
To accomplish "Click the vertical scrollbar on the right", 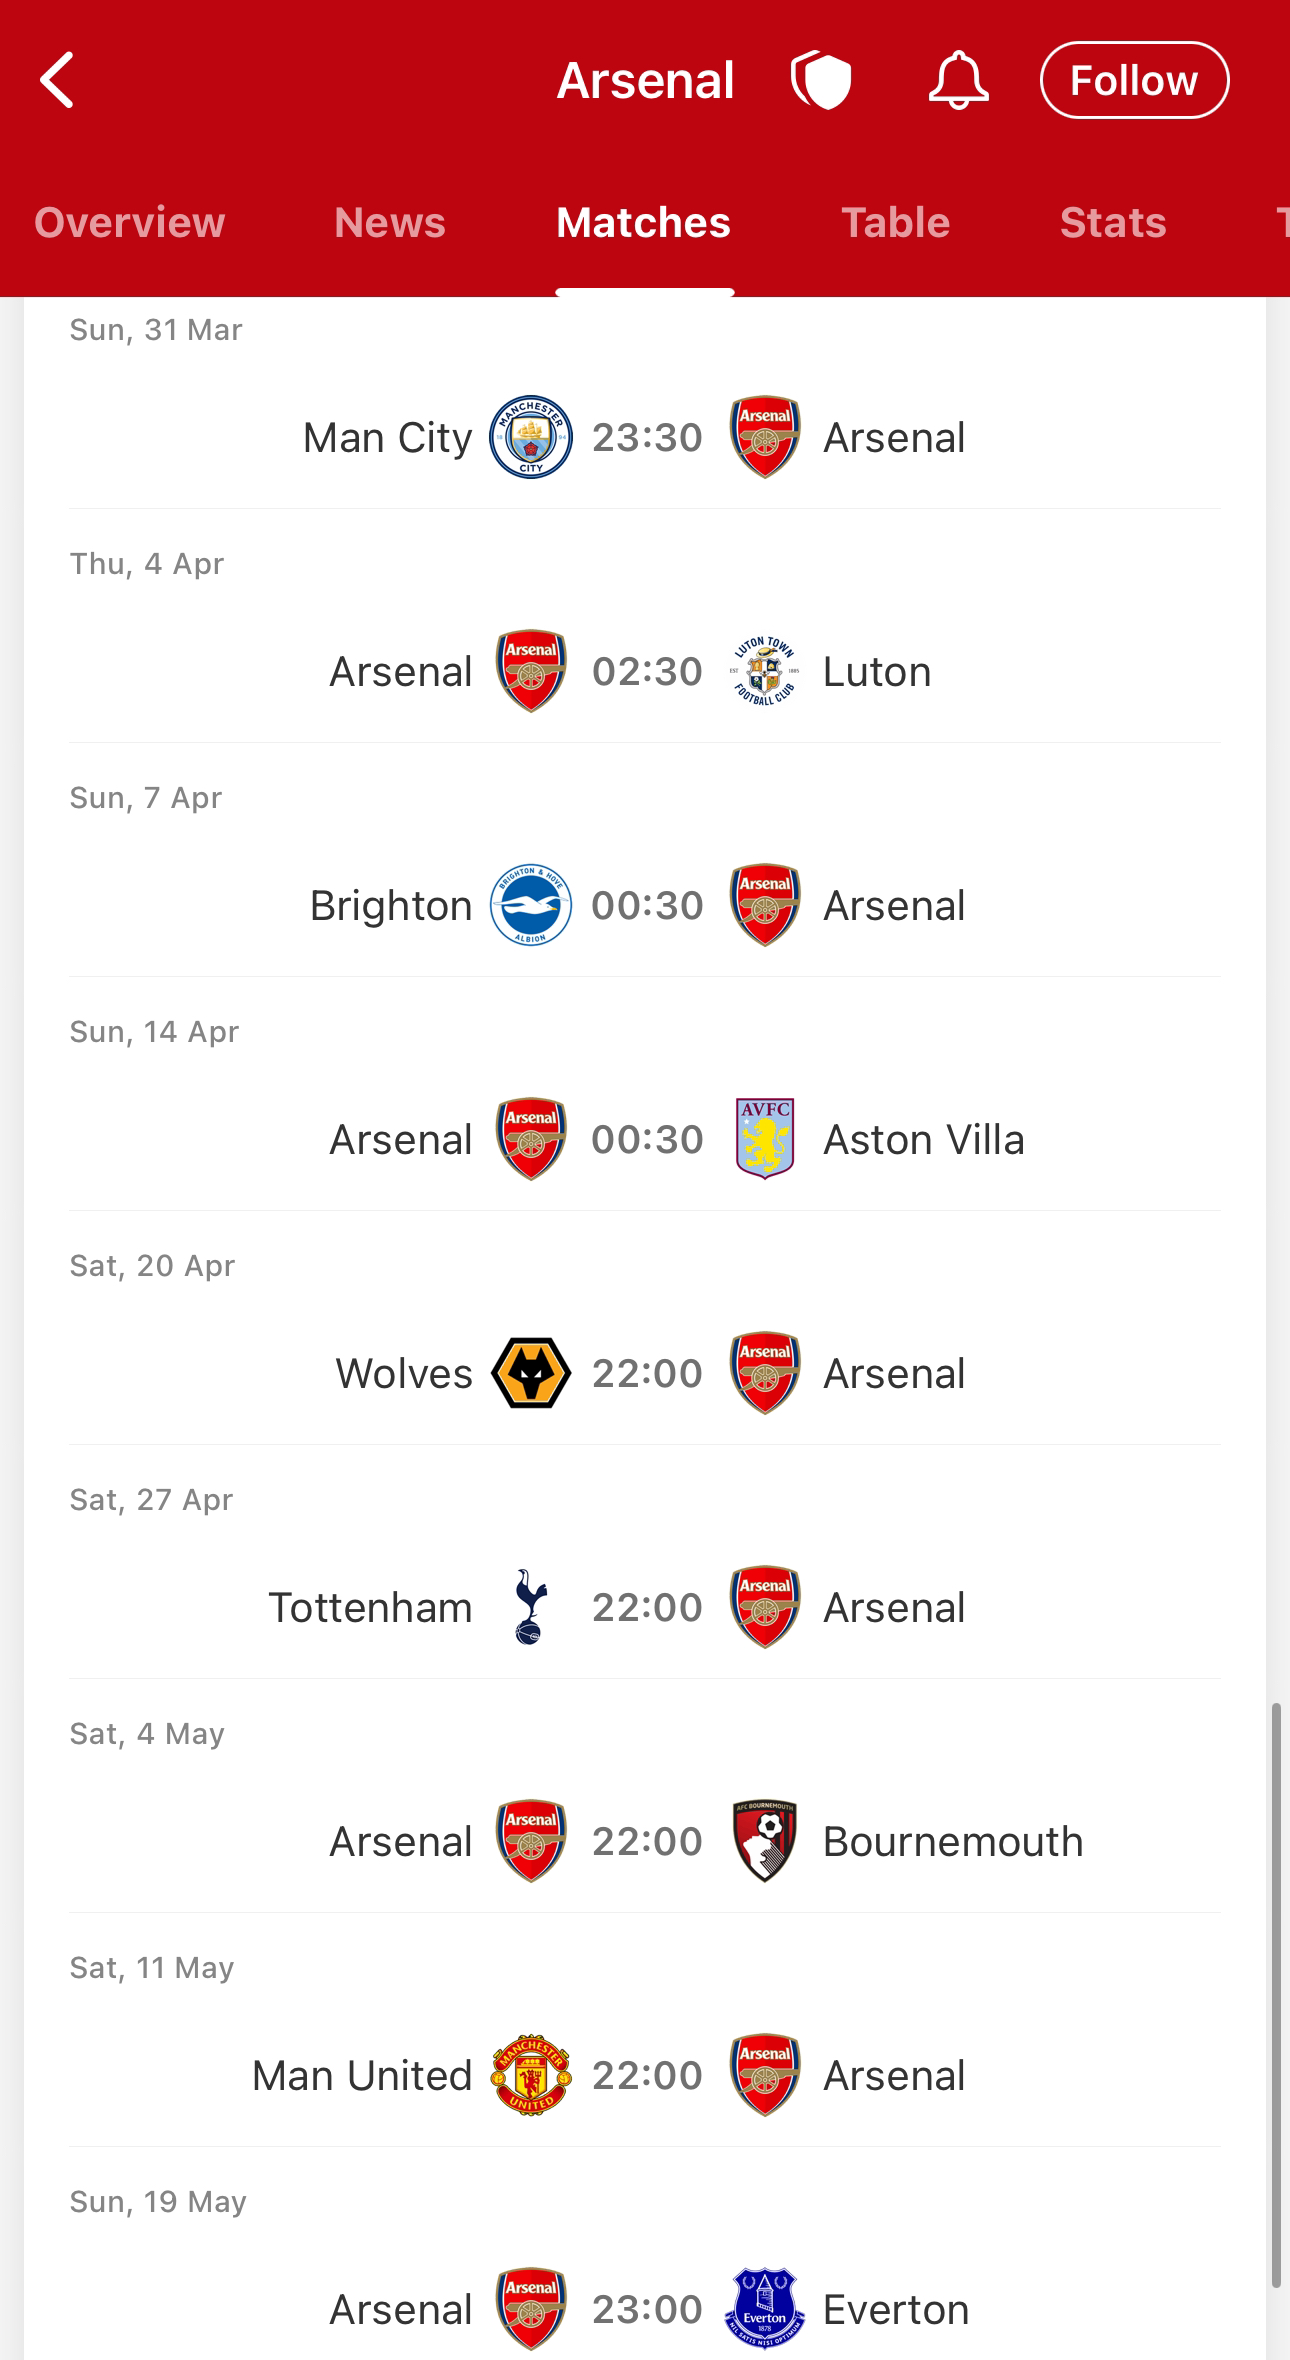I will point(1276,1995).
